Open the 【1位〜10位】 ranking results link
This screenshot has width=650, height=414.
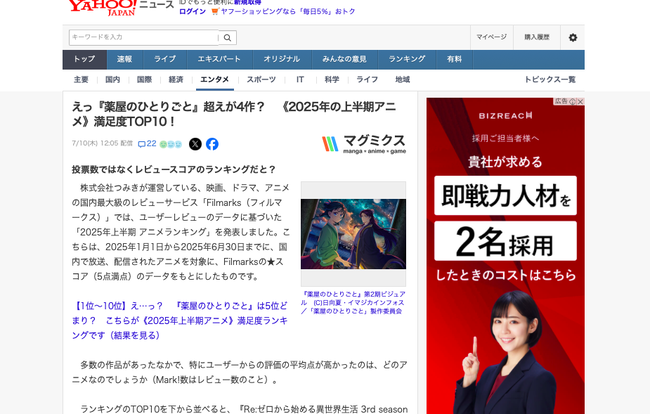pyautogui.click(x=179, y=320)
